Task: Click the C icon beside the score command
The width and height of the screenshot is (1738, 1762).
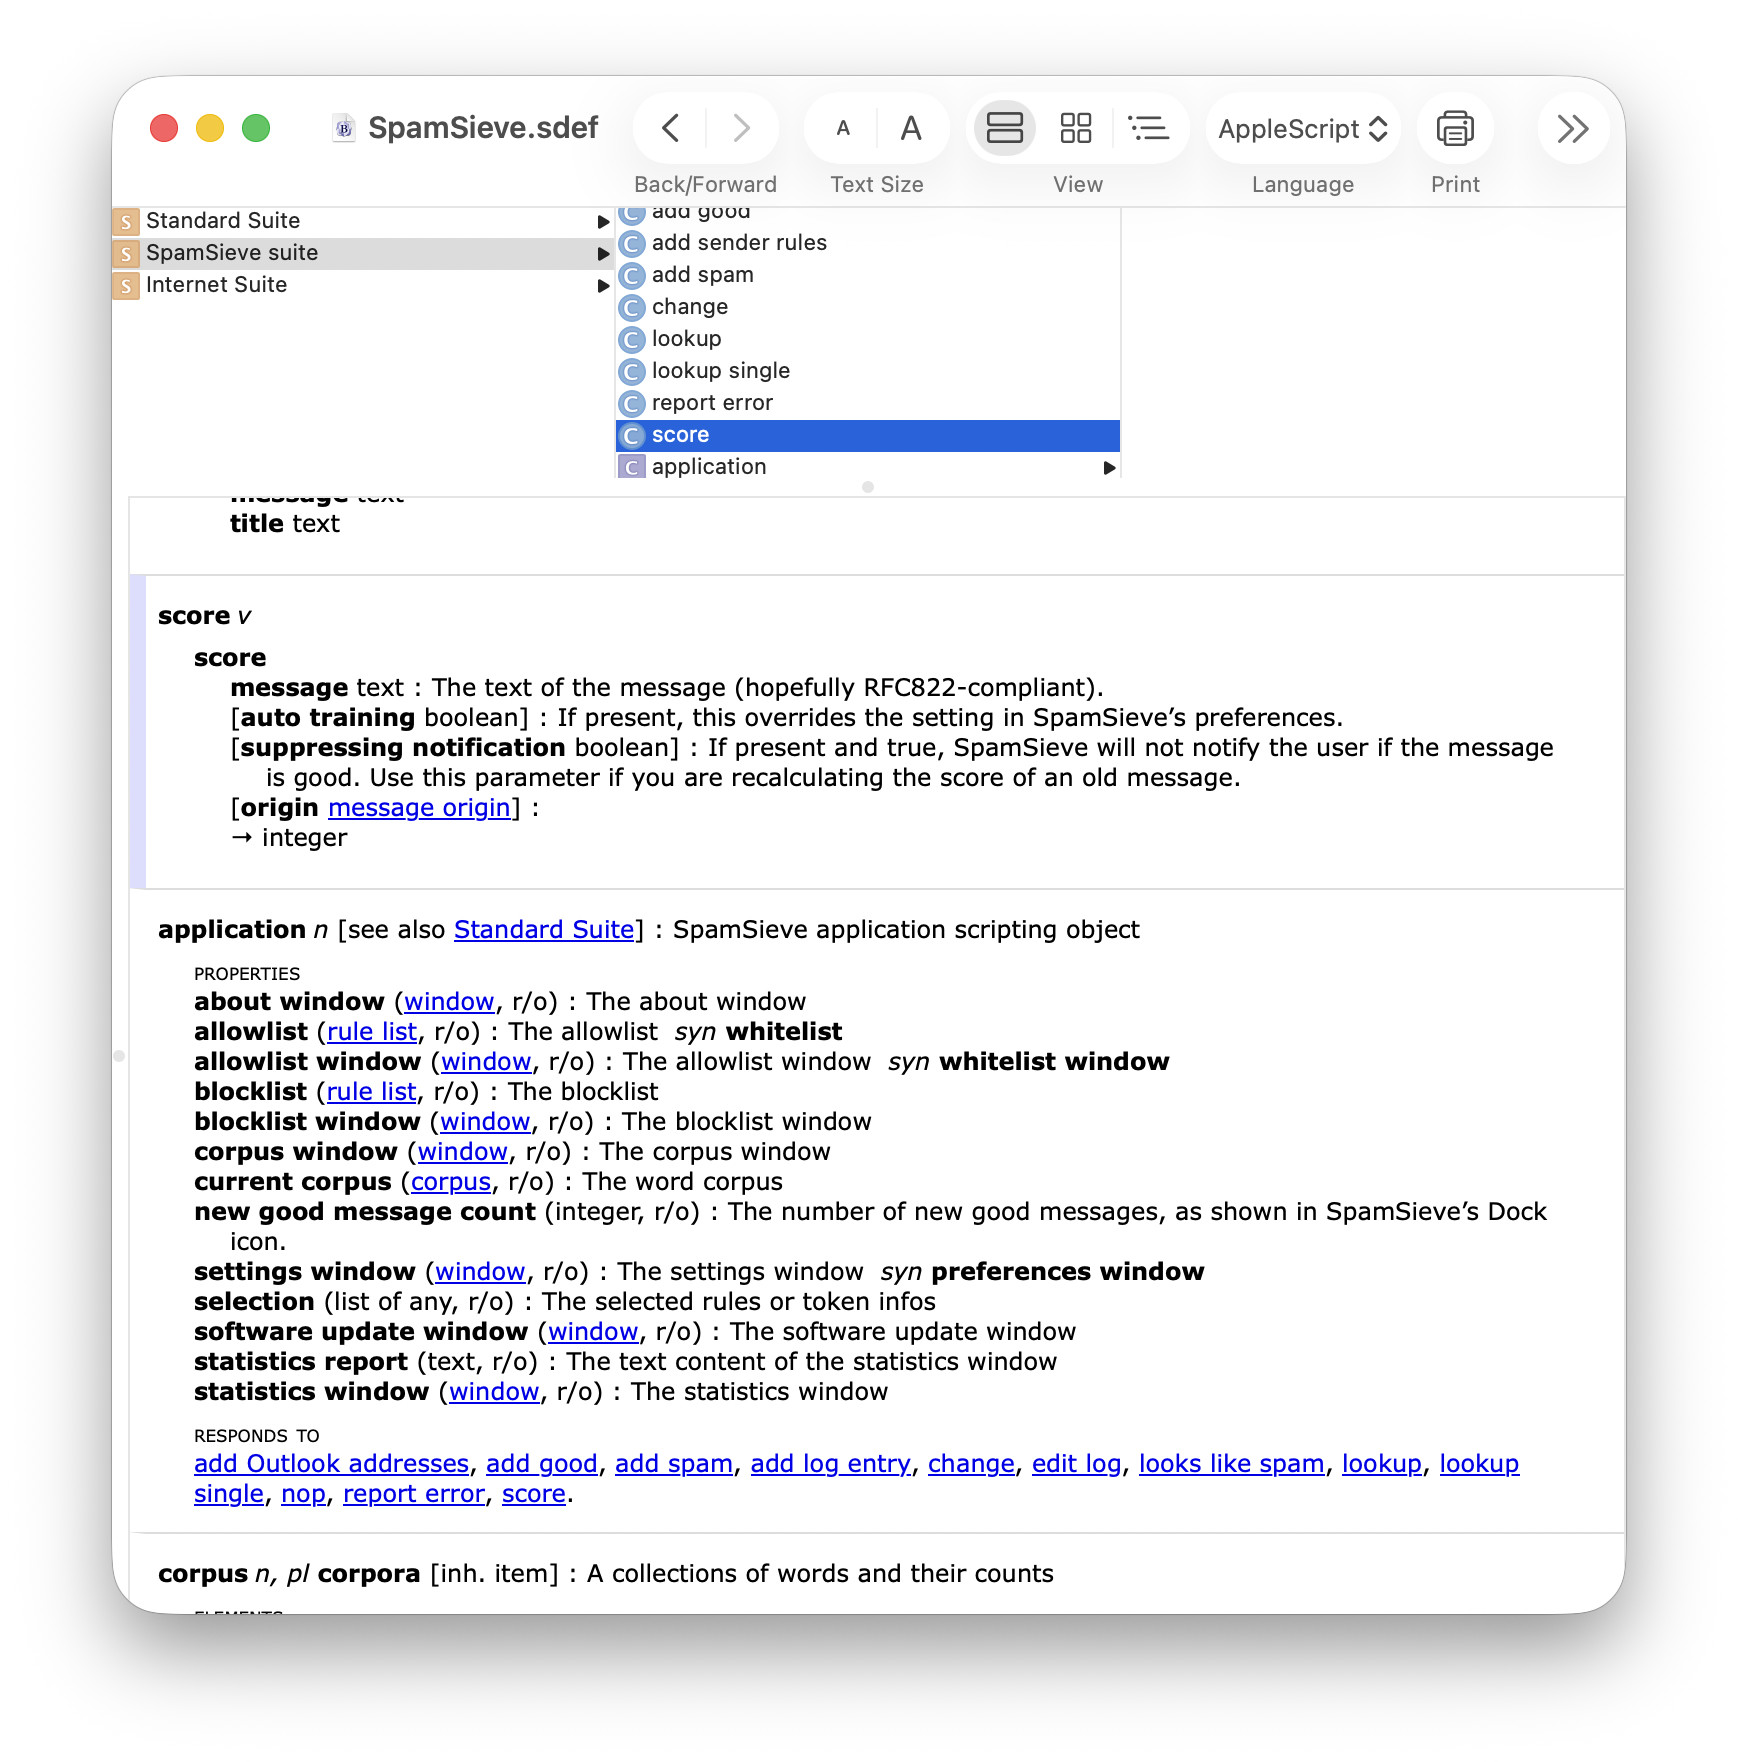Action: click(631, 435)
